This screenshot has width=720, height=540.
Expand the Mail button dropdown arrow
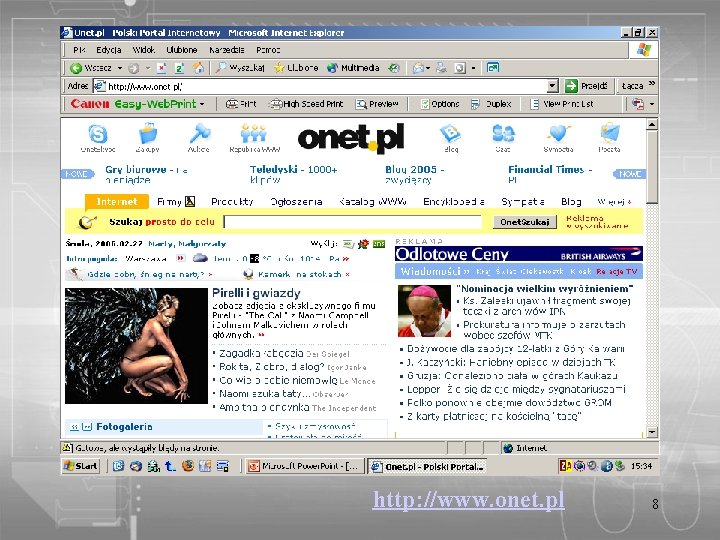click(428, 68)
